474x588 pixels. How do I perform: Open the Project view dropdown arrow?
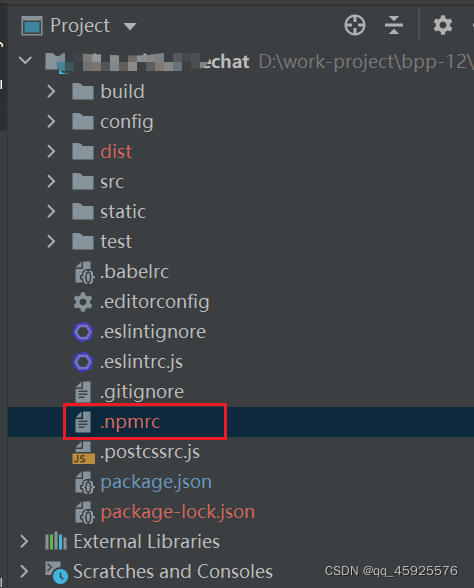click(x=130, y=26)
